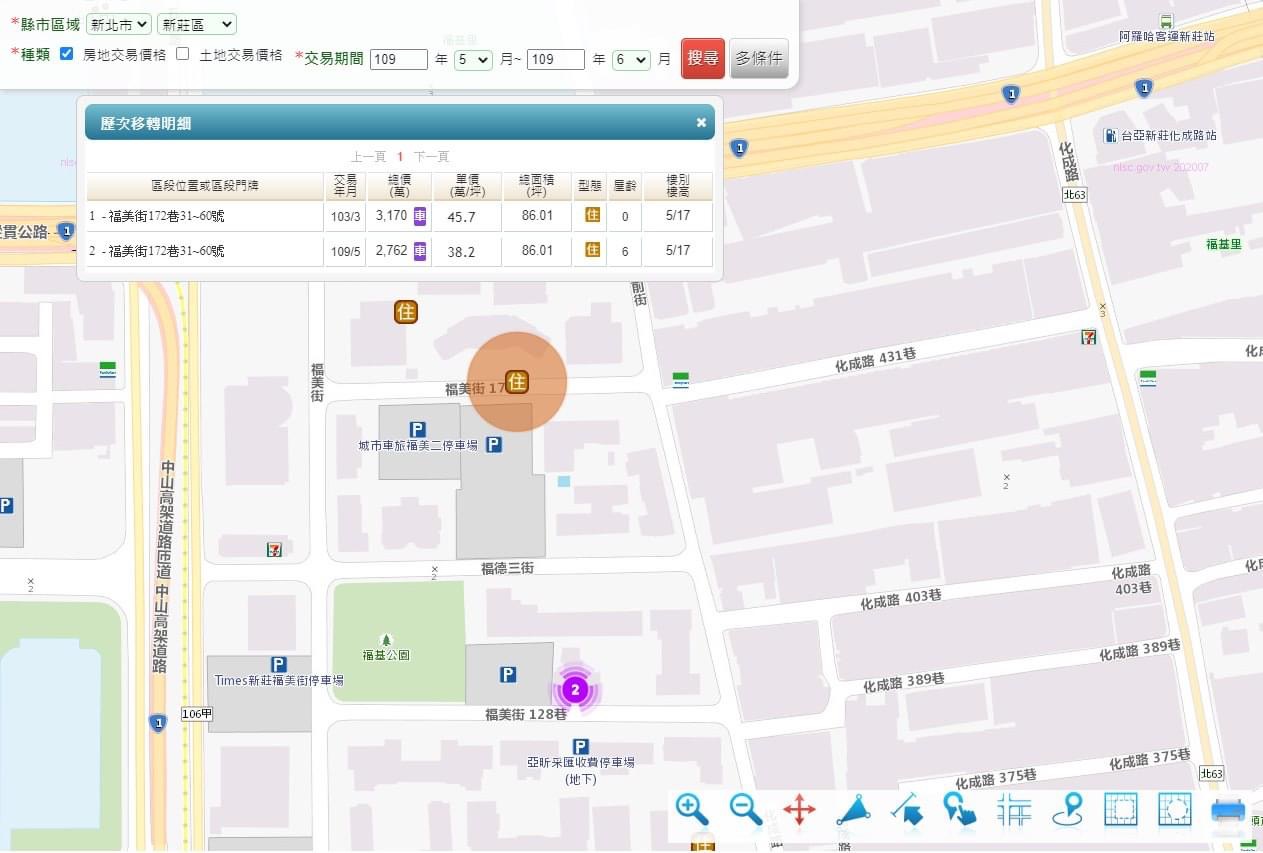Click parking icon at Times新莊福美街停車場
The height and width of the screenshot is (853, 1263).
point(279,664)
